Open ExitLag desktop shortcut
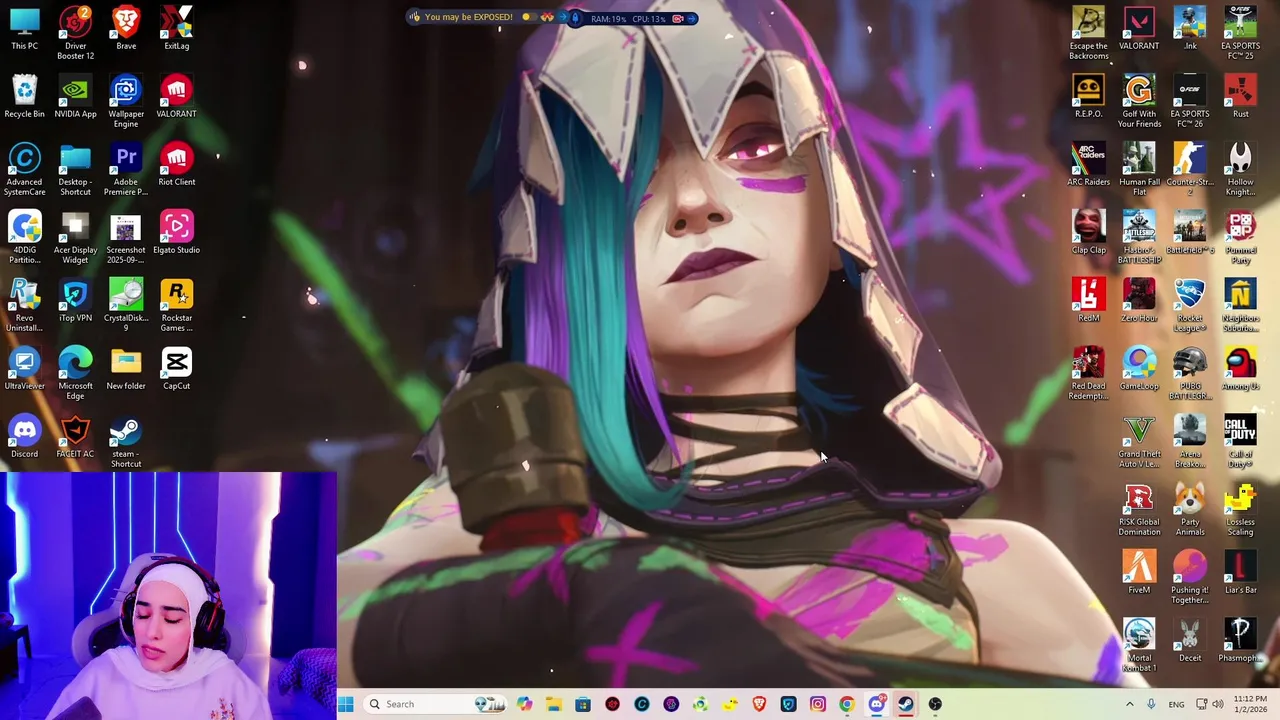This screenshot has height=720, width=1280. pos(176,28)
